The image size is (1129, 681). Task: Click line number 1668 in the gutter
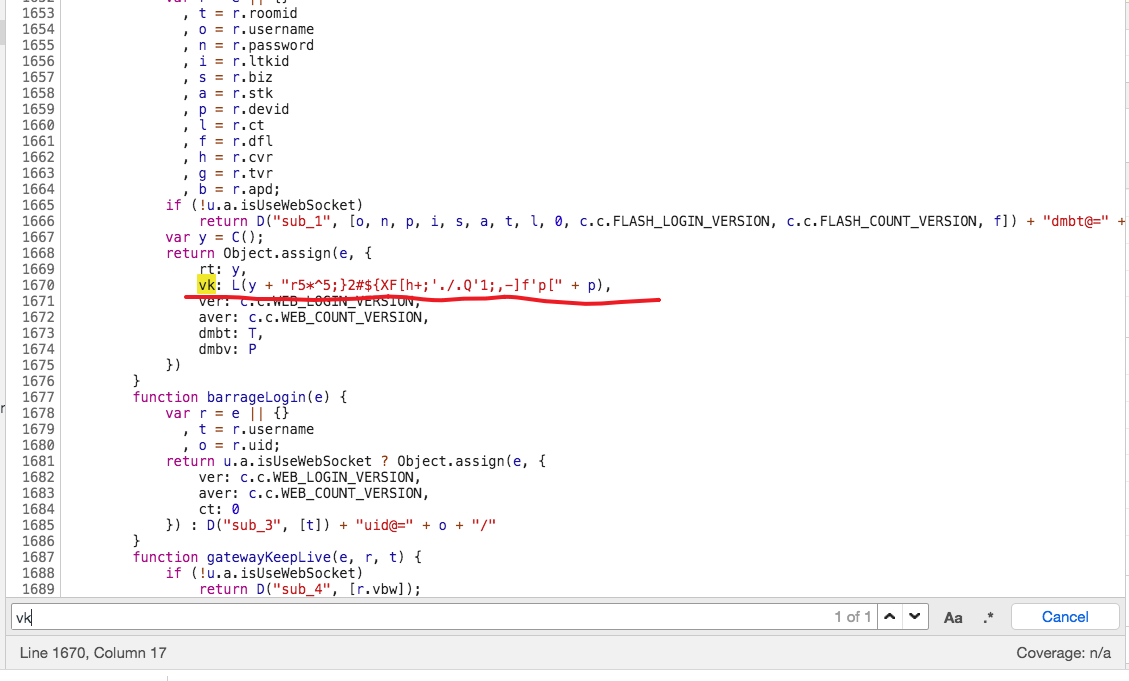click(x=38, y=253)
